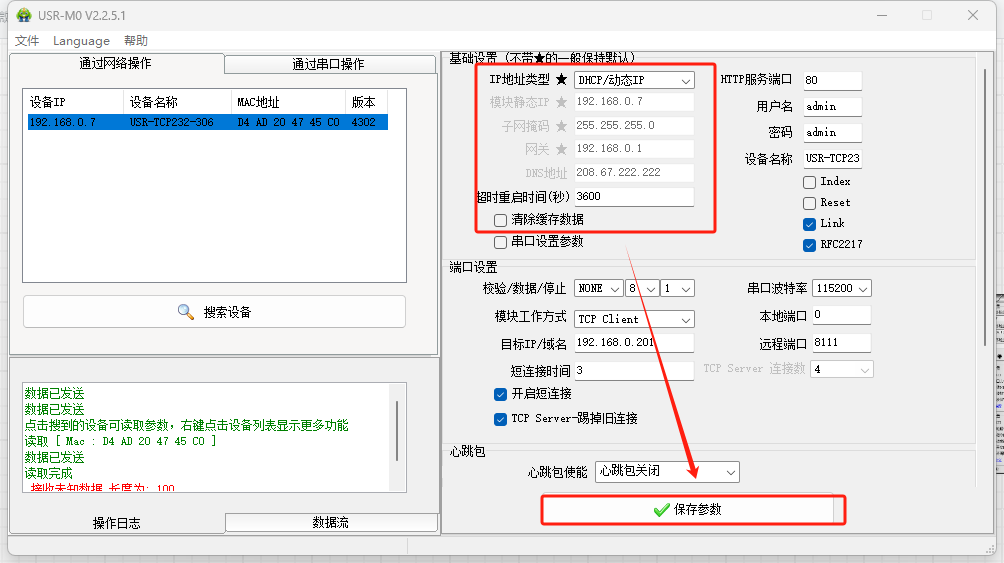
Task: Enable the Index checkbox
Action: (x=809, y=182)
